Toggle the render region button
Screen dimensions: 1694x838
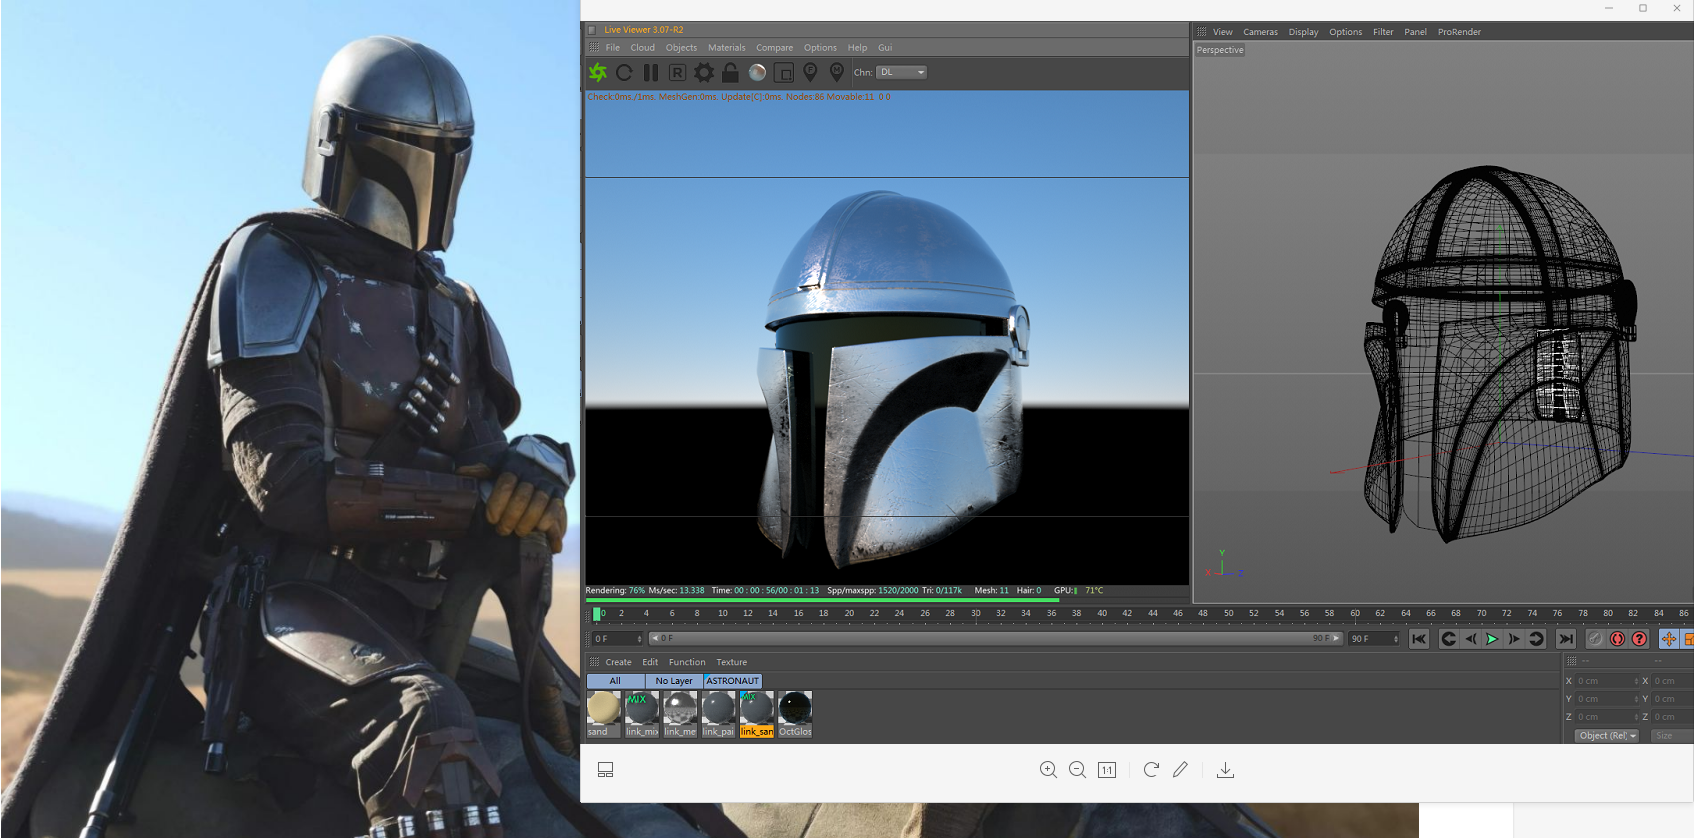[x=784, y=72]
